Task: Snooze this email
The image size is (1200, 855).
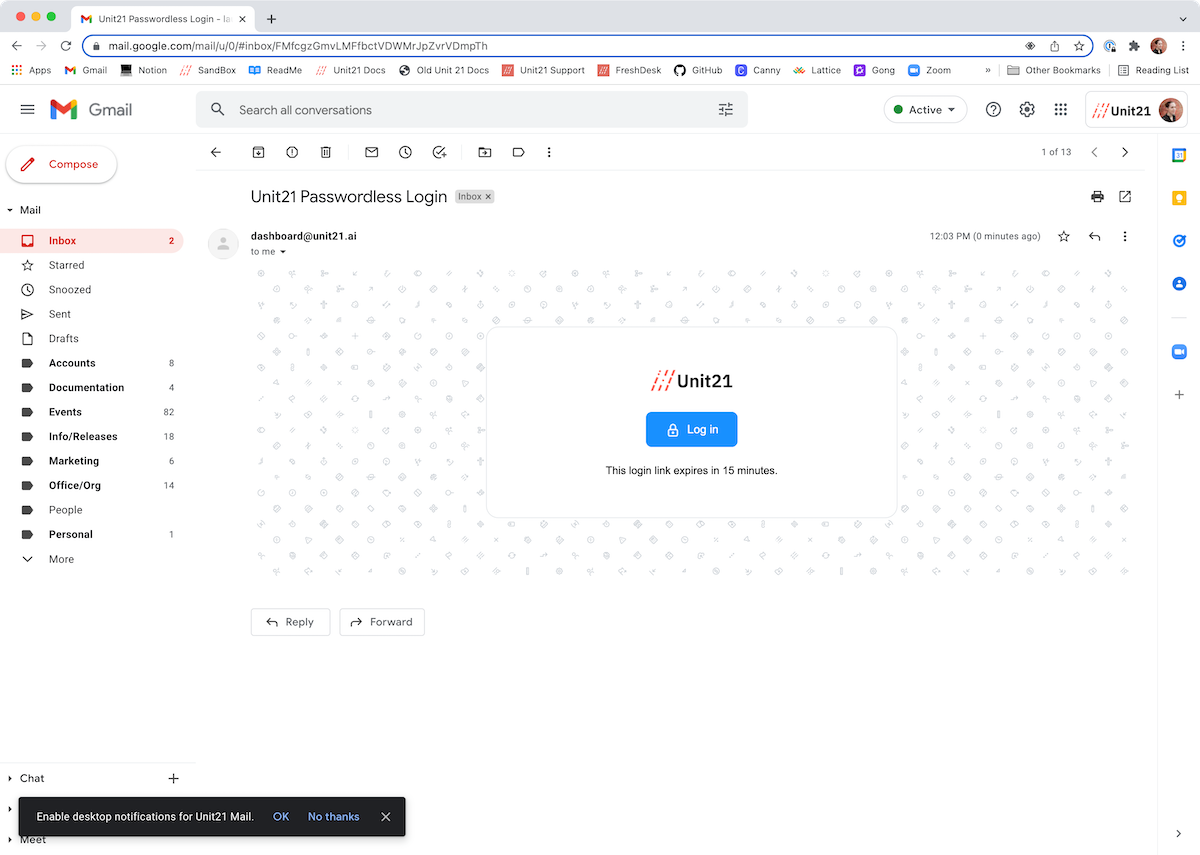Action: 405,152
